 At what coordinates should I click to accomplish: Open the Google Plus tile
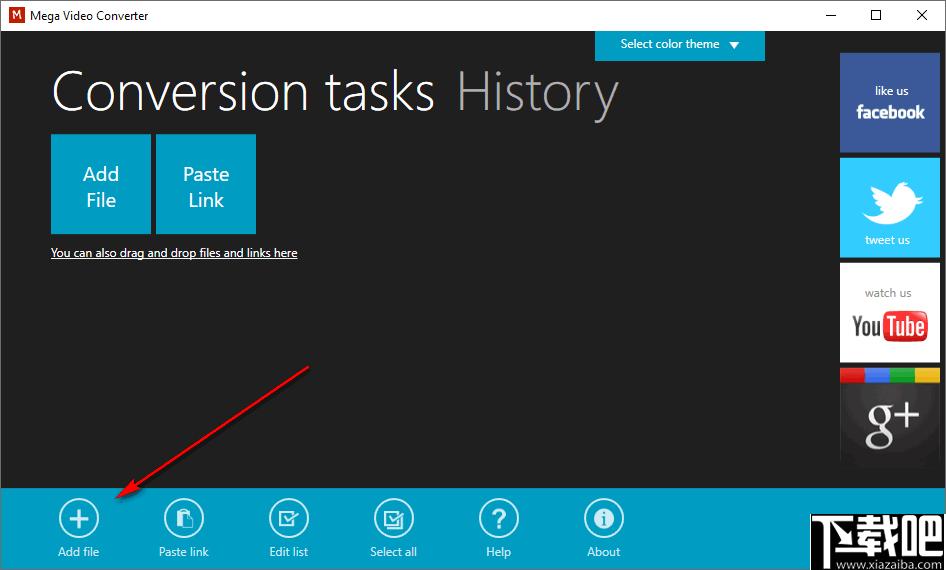click(x=890, y=417)
